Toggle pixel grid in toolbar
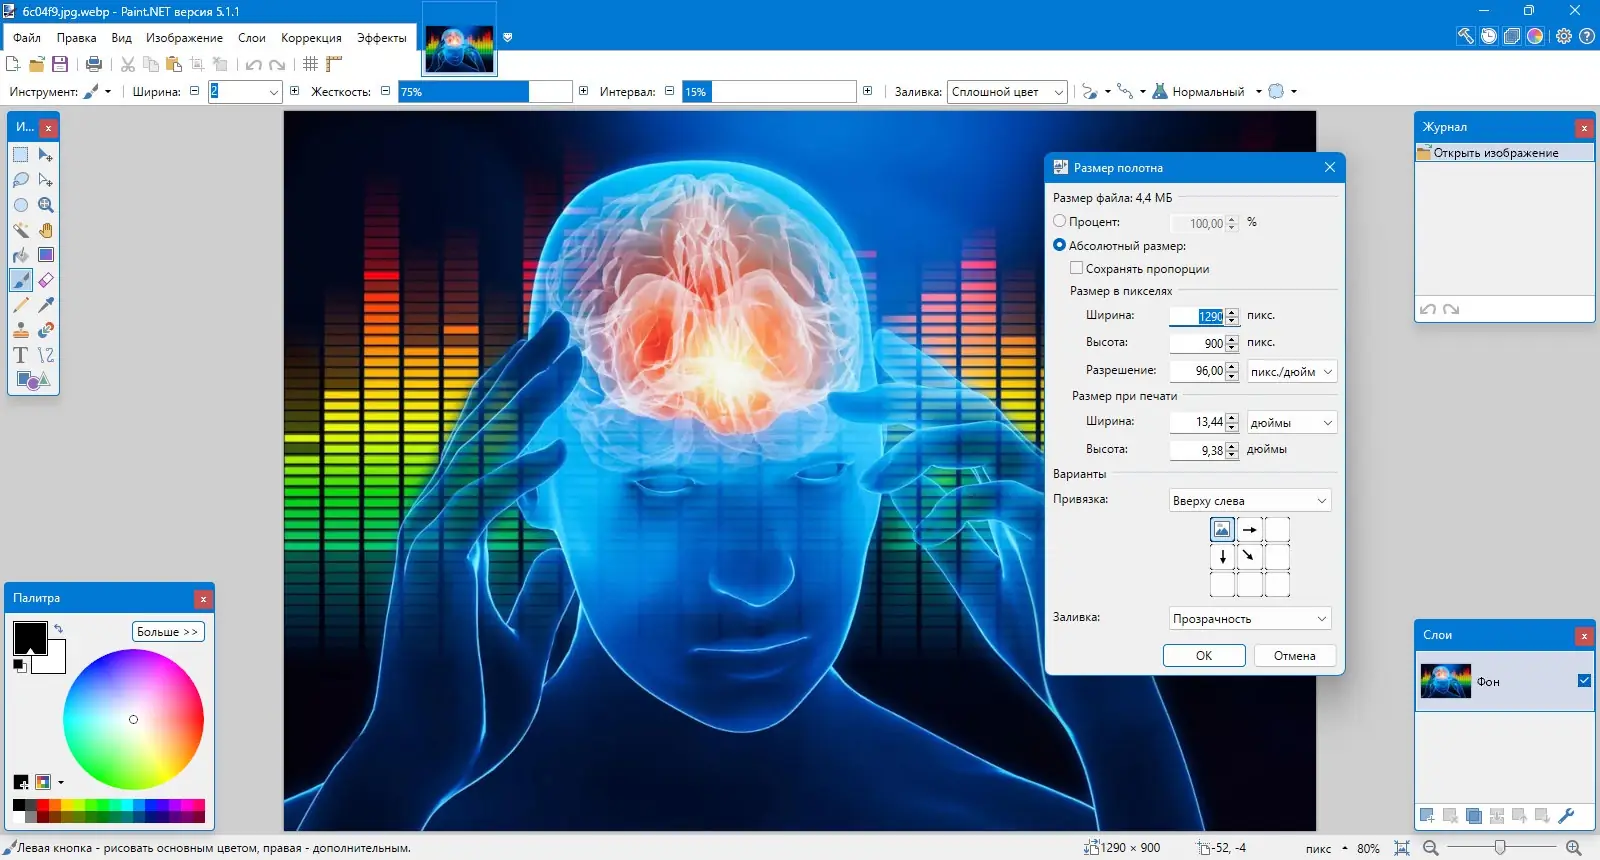 (310, 64)
